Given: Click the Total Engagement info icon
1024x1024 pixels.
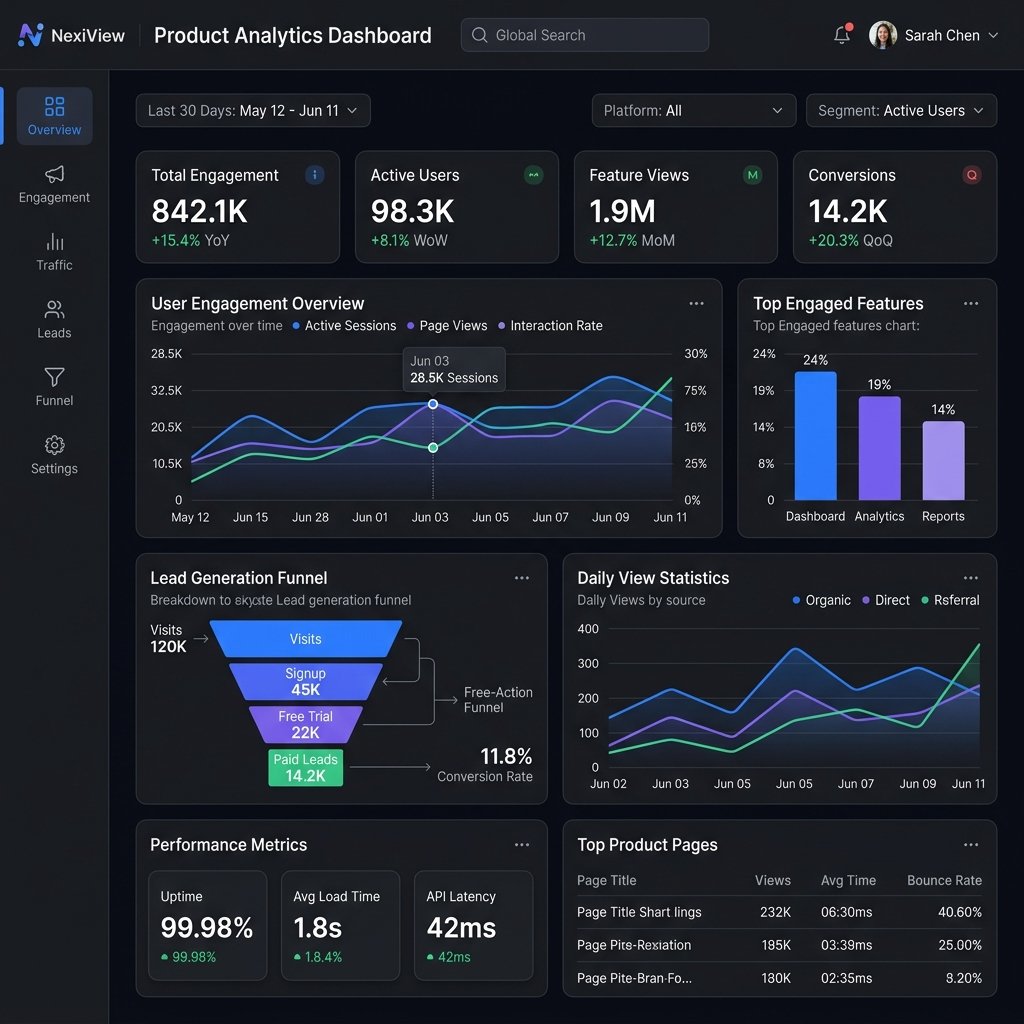Looking at the screenshot, I should click(x=315, y=175).
